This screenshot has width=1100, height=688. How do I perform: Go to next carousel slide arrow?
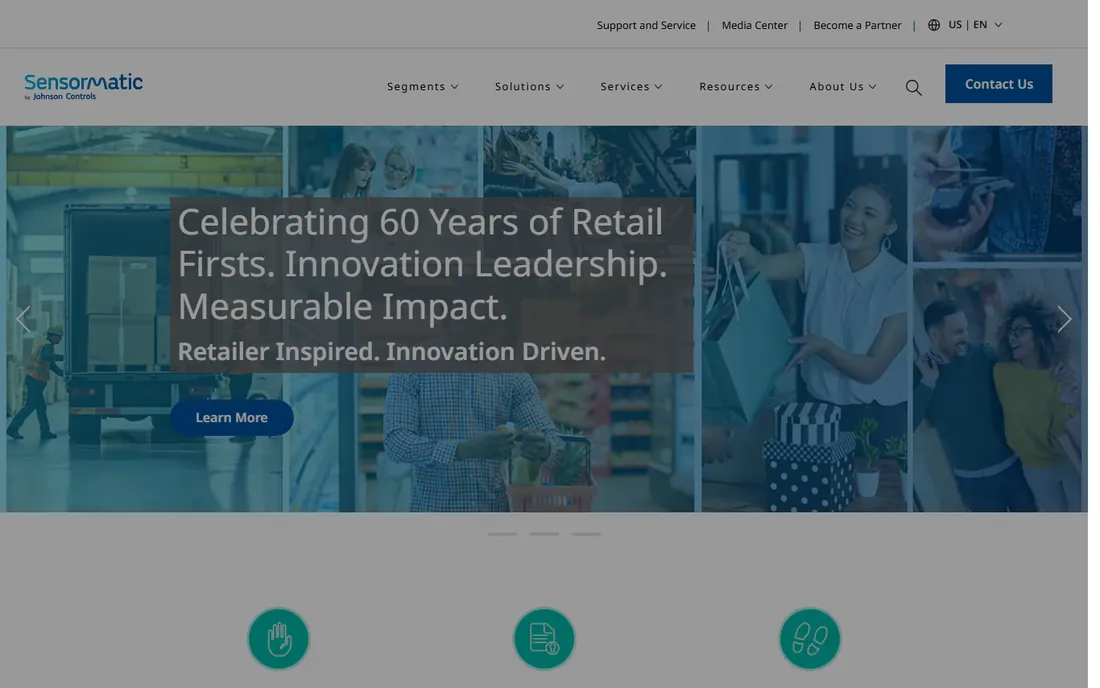(1064, 319)
